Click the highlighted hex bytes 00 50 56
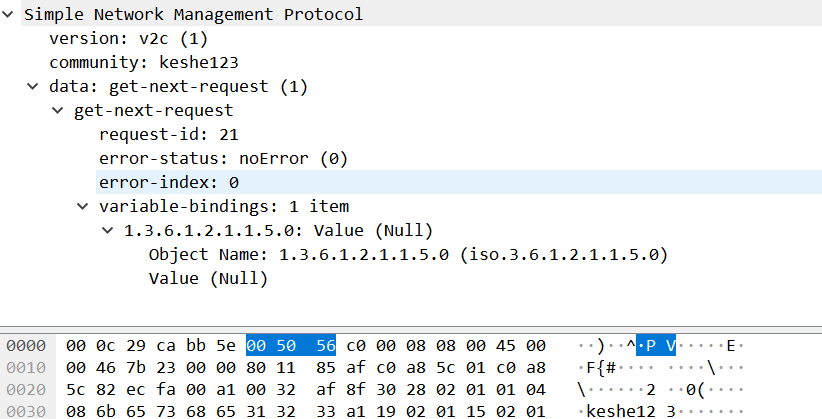 (x=290, y=345)
